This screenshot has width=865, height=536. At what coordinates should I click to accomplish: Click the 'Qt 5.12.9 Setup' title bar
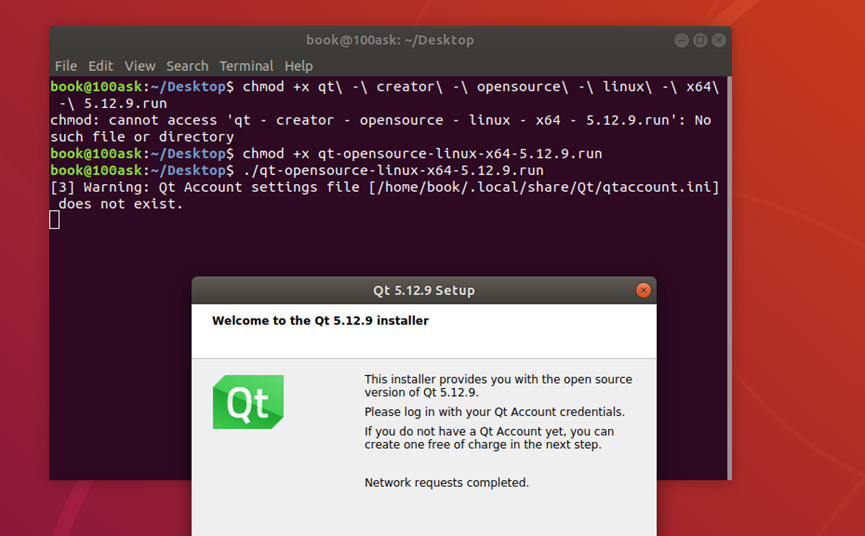424,291
